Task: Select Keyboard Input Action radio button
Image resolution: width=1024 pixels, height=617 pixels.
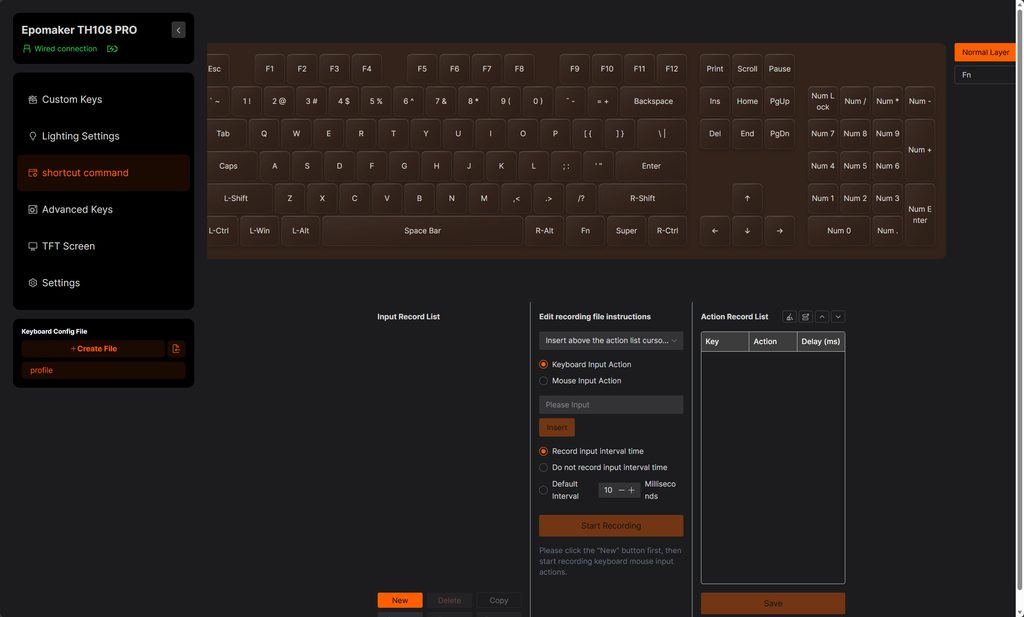Action: pyautogui.click(x=543, y=364)
